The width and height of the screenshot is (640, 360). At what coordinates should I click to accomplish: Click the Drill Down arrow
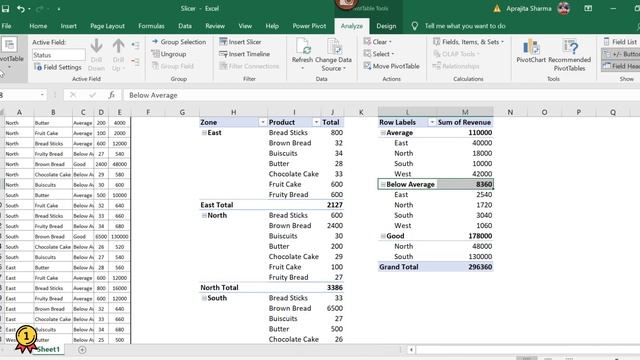[x=96, y=46]
